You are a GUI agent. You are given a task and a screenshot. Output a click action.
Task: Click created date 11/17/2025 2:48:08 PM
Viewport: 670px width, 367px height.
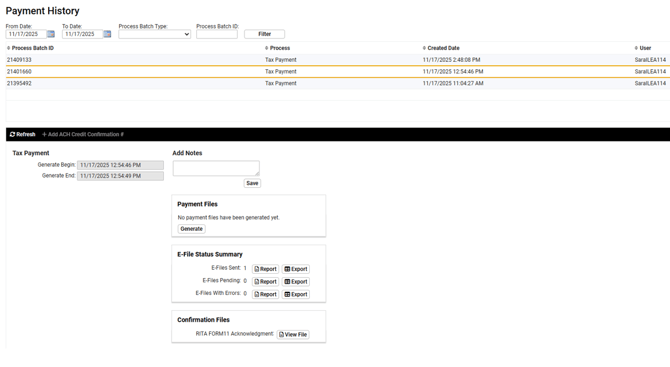pos(451,60)
